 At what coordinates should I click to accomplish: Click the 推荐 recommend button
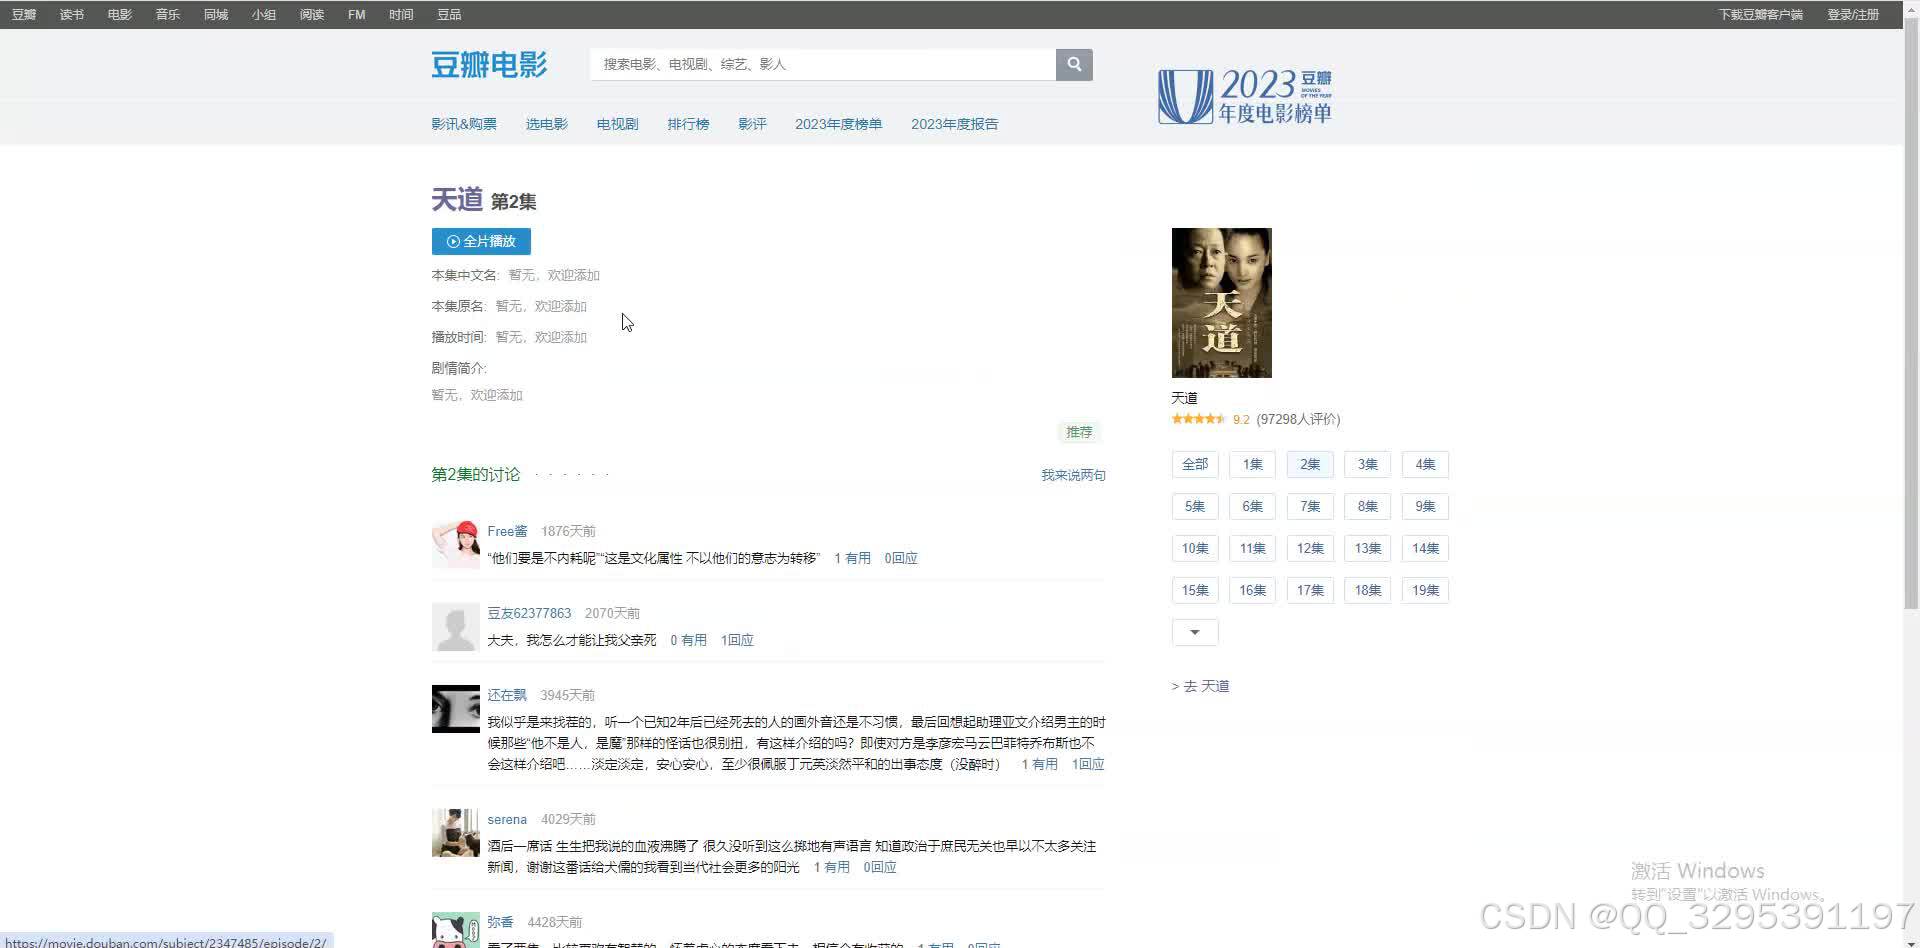1079,432
